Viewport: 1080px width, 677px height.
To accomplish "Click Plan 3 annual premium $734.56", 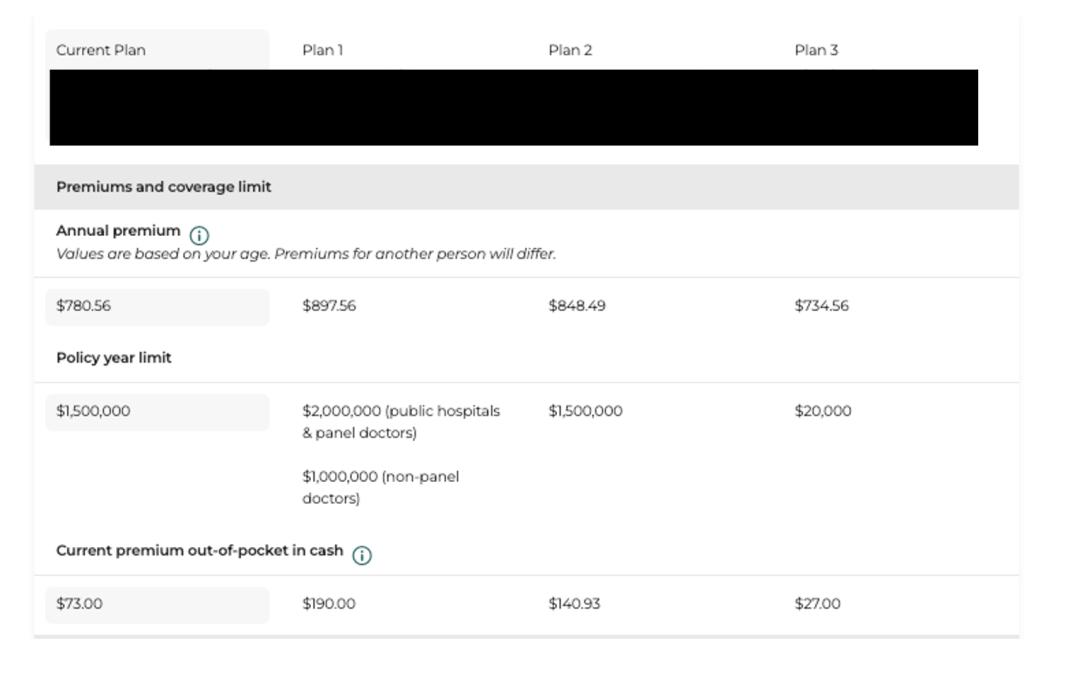I will pyautogui.click(x=822, y=306).
